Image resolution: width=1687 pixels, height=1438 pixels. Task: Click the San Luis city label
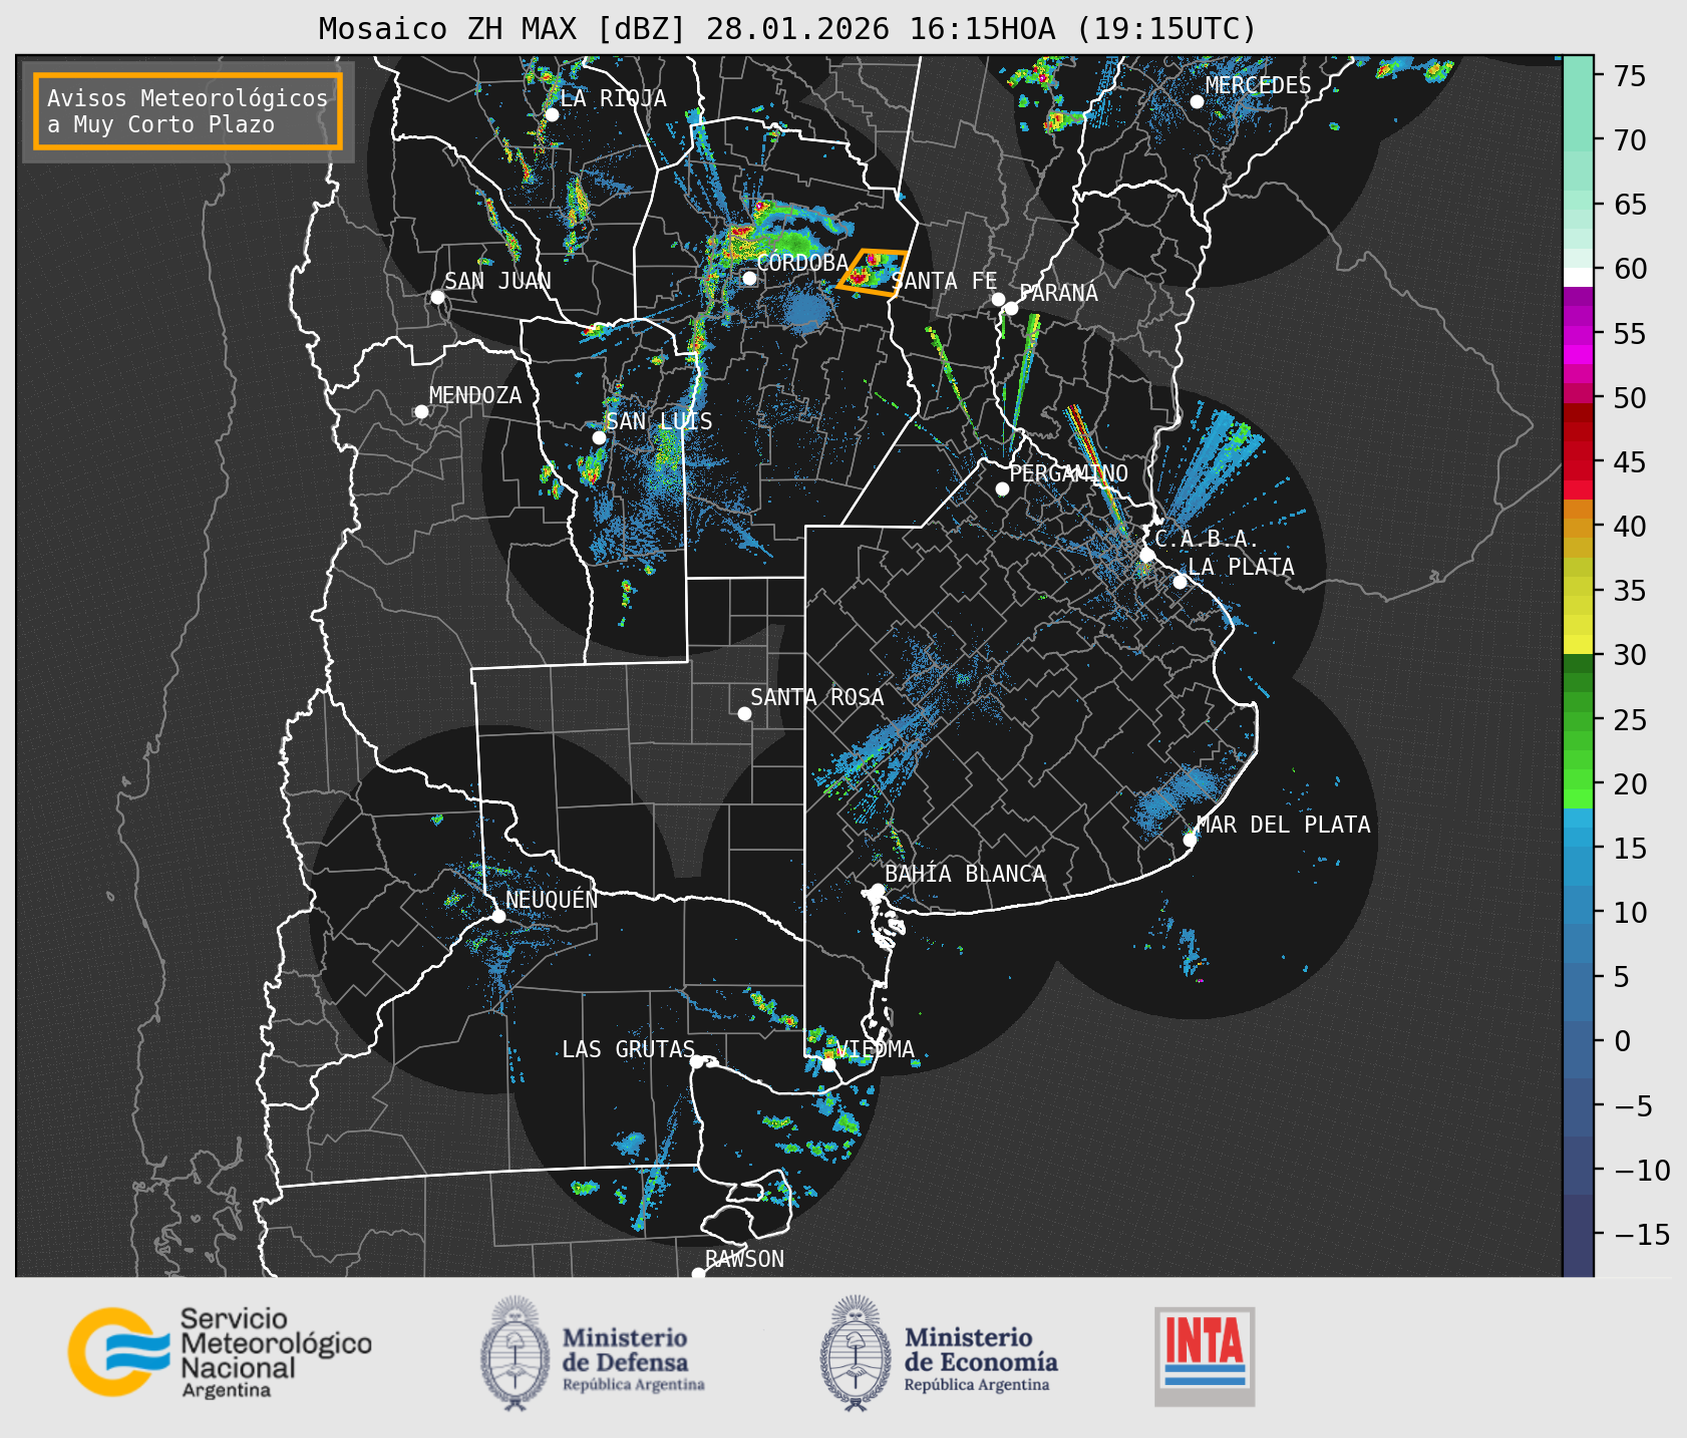click(x=659, y=422)
